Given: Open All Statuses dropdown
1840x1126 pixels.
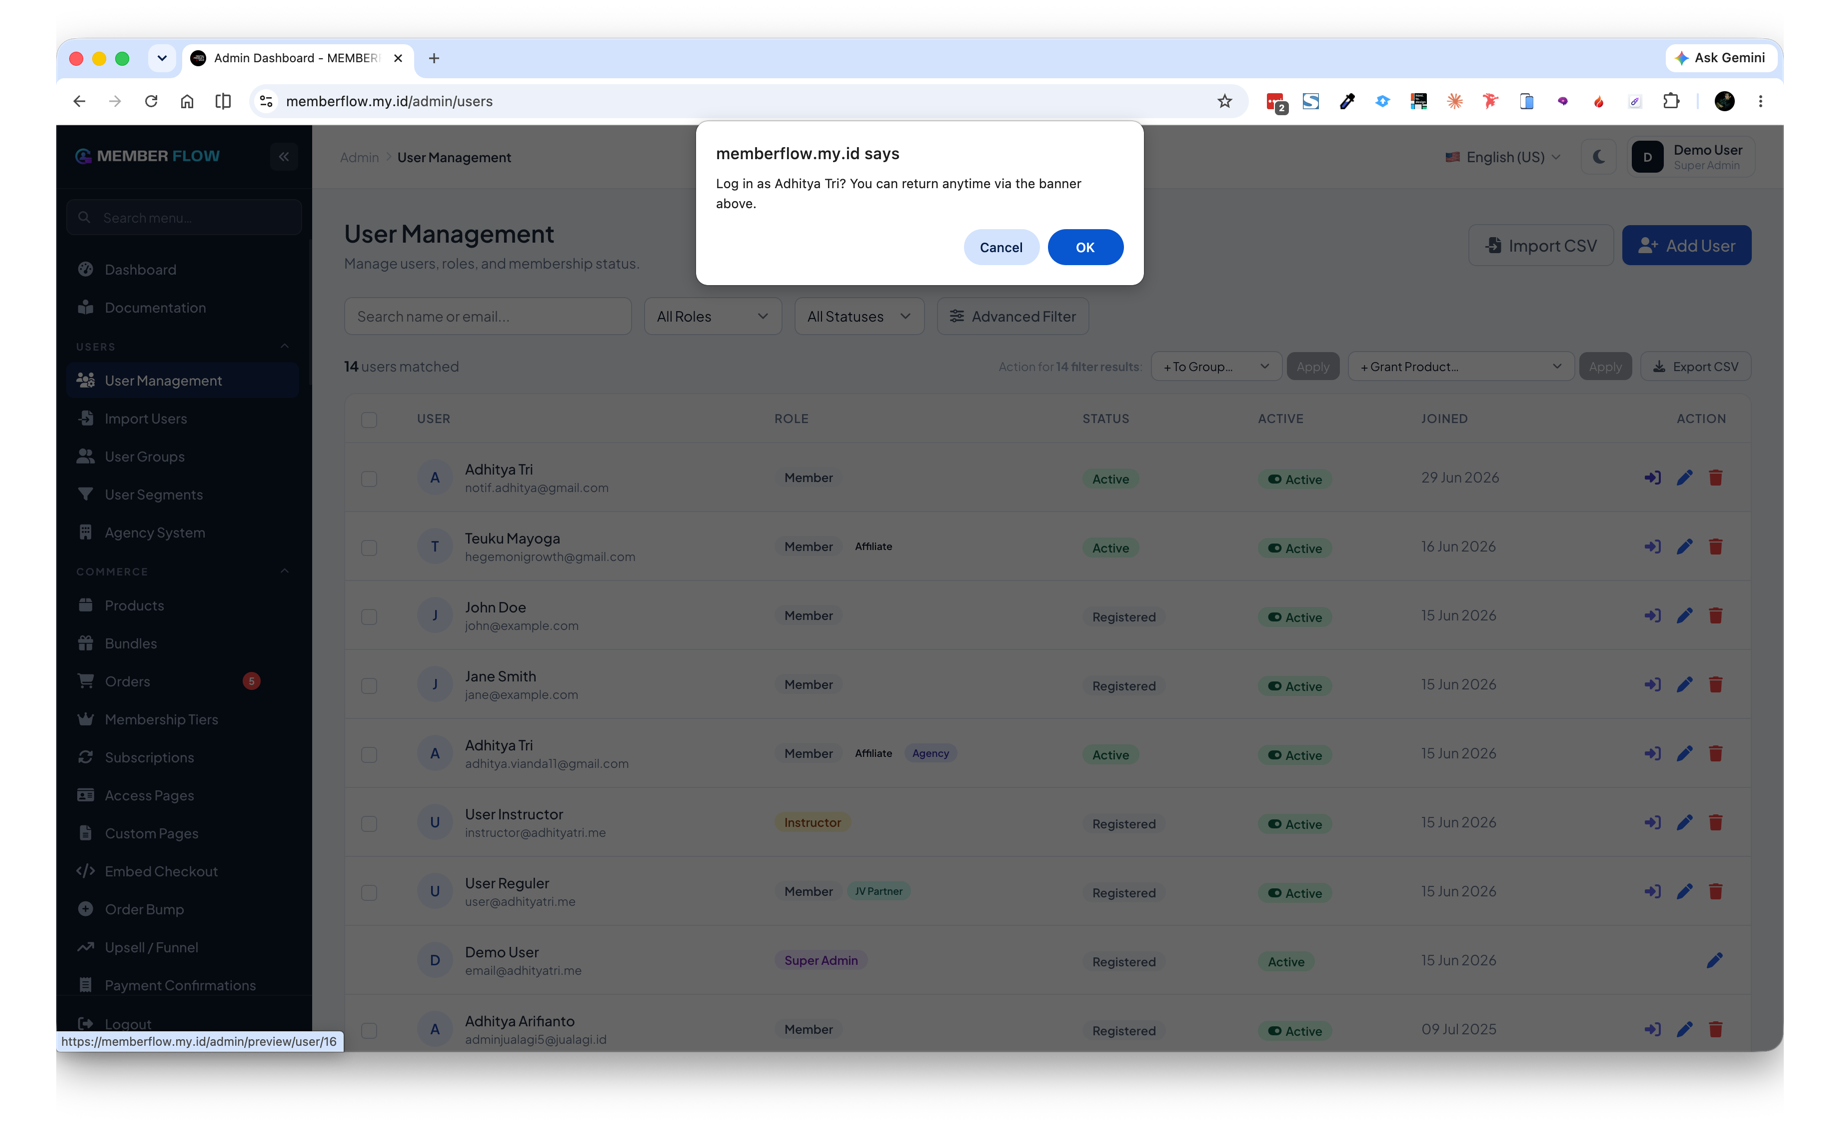Looking at the screenshot, I should pyautogui.click(x=859, y=316).
